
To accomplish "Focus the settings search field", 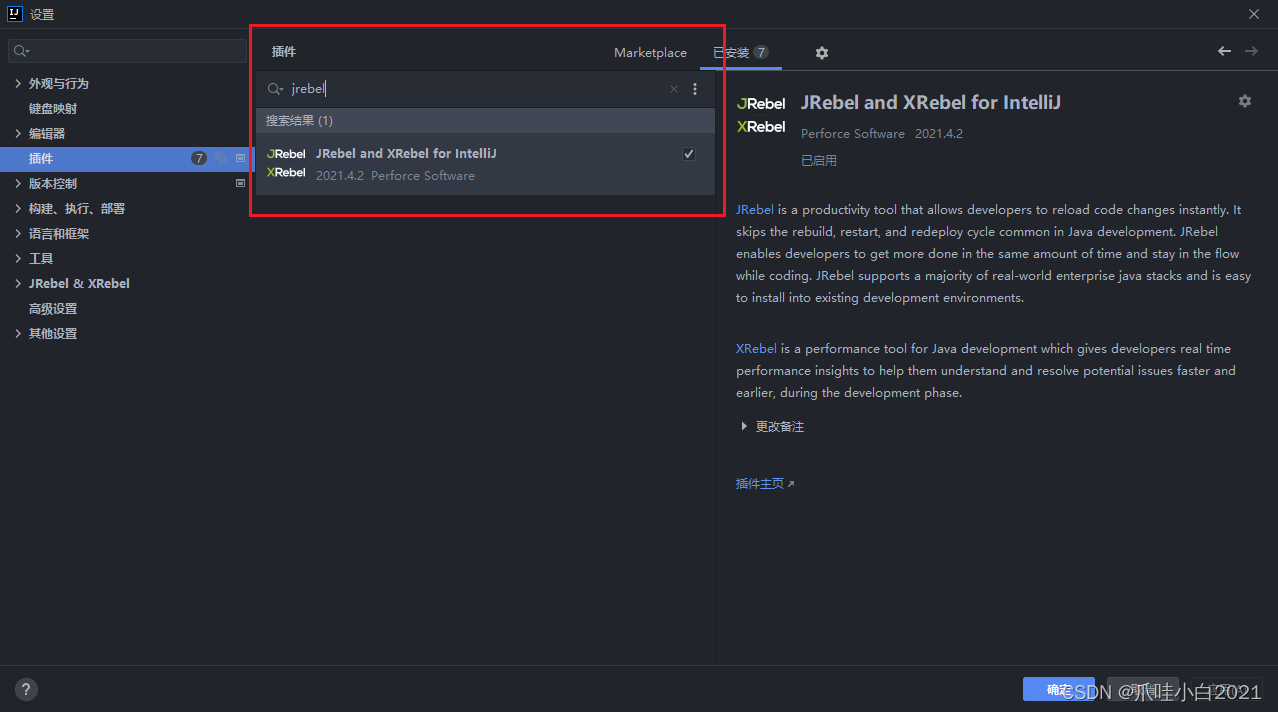I will pos(127,51).
